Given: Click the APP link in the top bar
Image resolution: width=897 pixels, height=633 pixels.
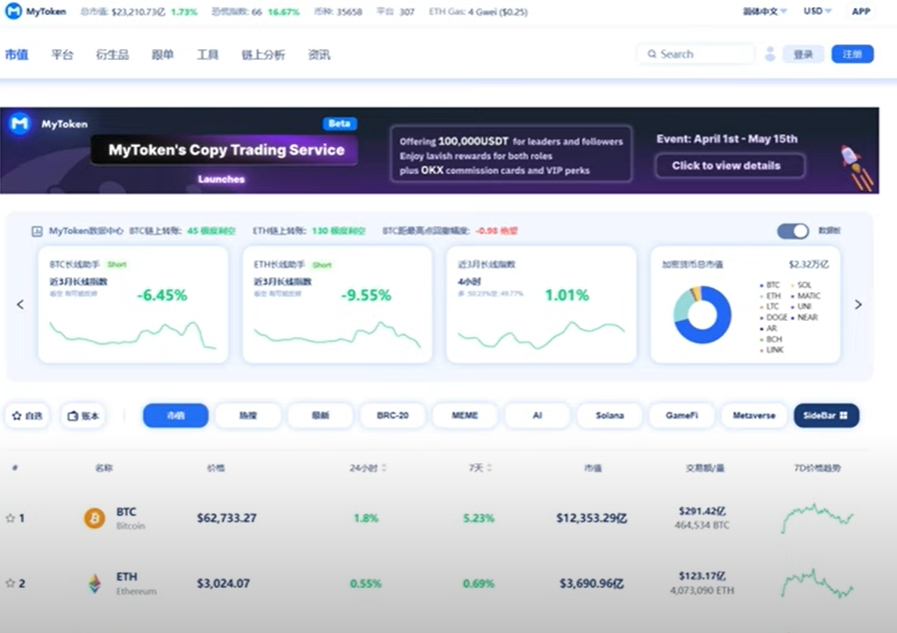Looking at the screenshot, I should point(861,11).
